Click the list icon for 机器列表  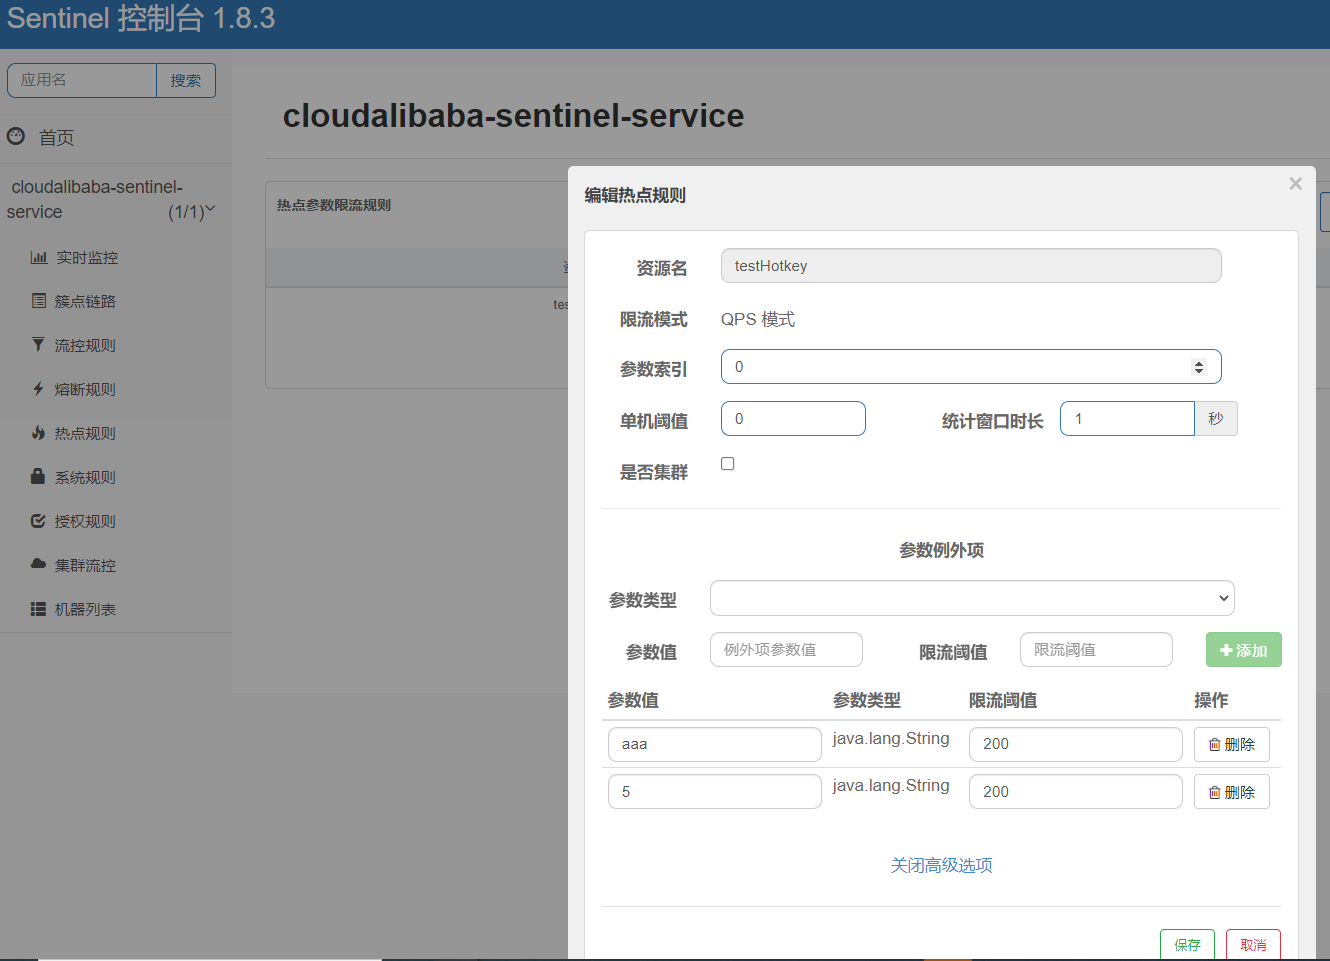(x=38, y=608)
